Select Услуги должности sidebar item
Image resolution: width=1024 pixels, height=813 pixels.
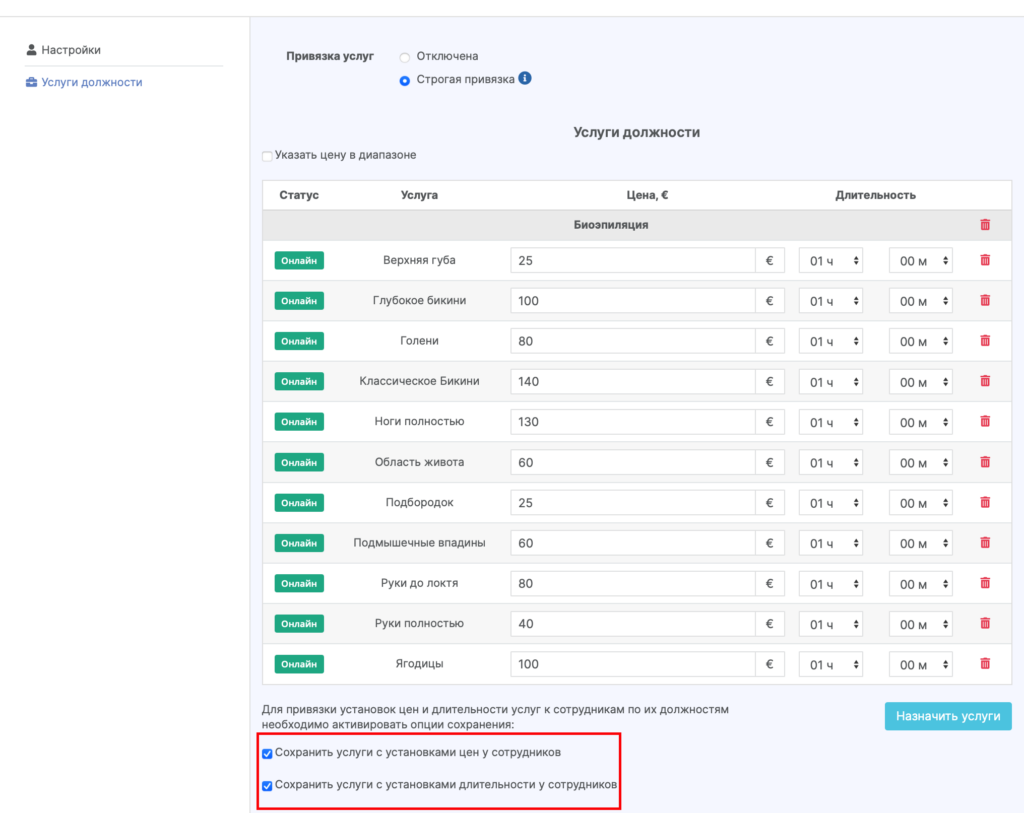91,82
